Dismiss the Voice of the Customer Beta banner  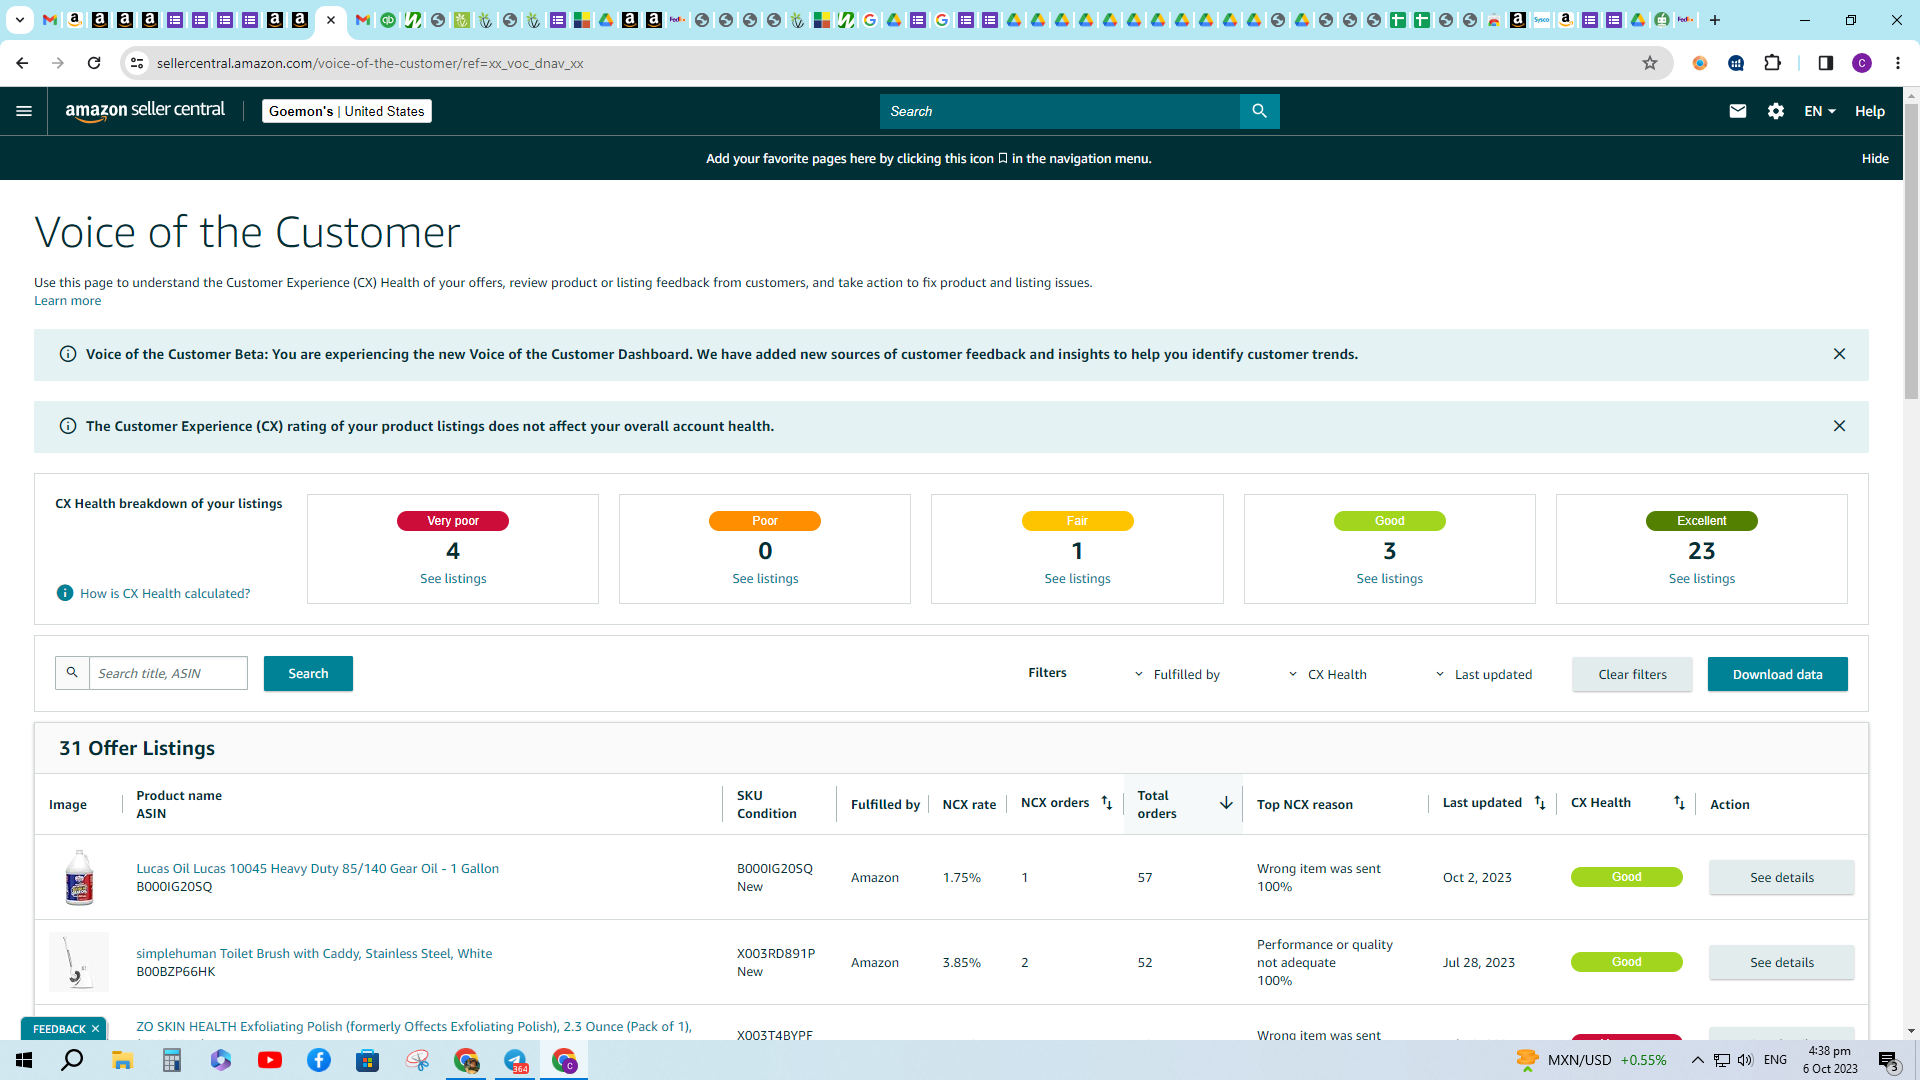pos(1839,354)
